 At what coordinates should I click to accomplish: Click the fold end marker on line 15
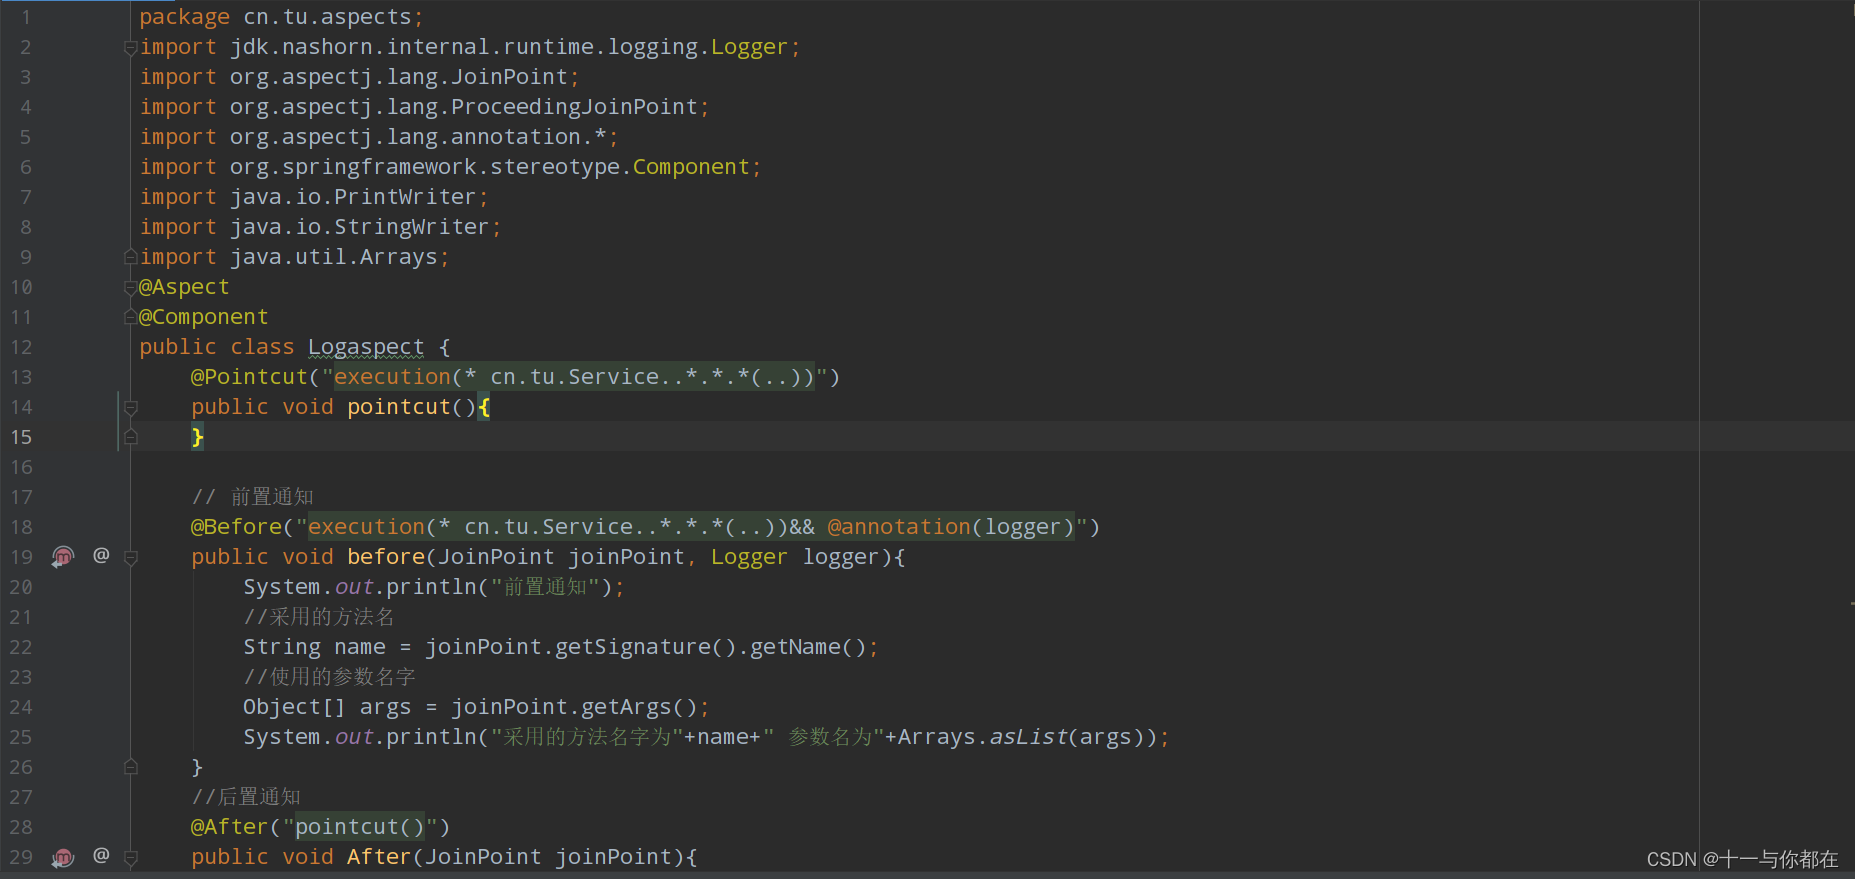point(130,437)
